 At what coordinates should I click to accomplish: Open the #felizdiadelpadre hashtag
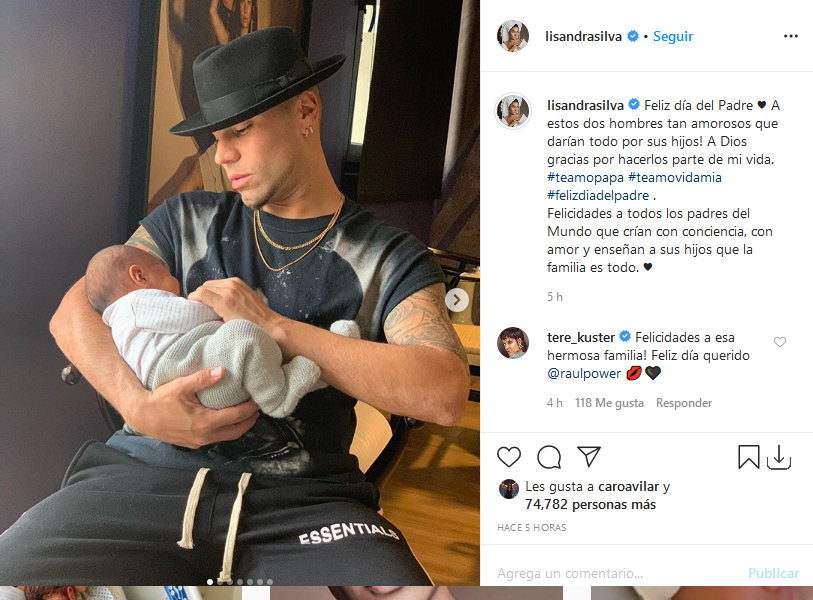[x=598, y=196]
